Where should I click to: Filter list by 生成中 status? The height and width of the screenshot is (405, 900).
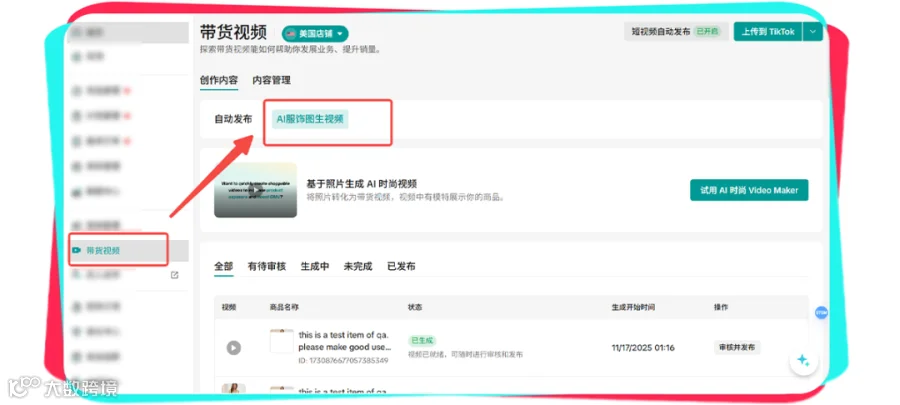pyautogui.click(x=315, y=266)
